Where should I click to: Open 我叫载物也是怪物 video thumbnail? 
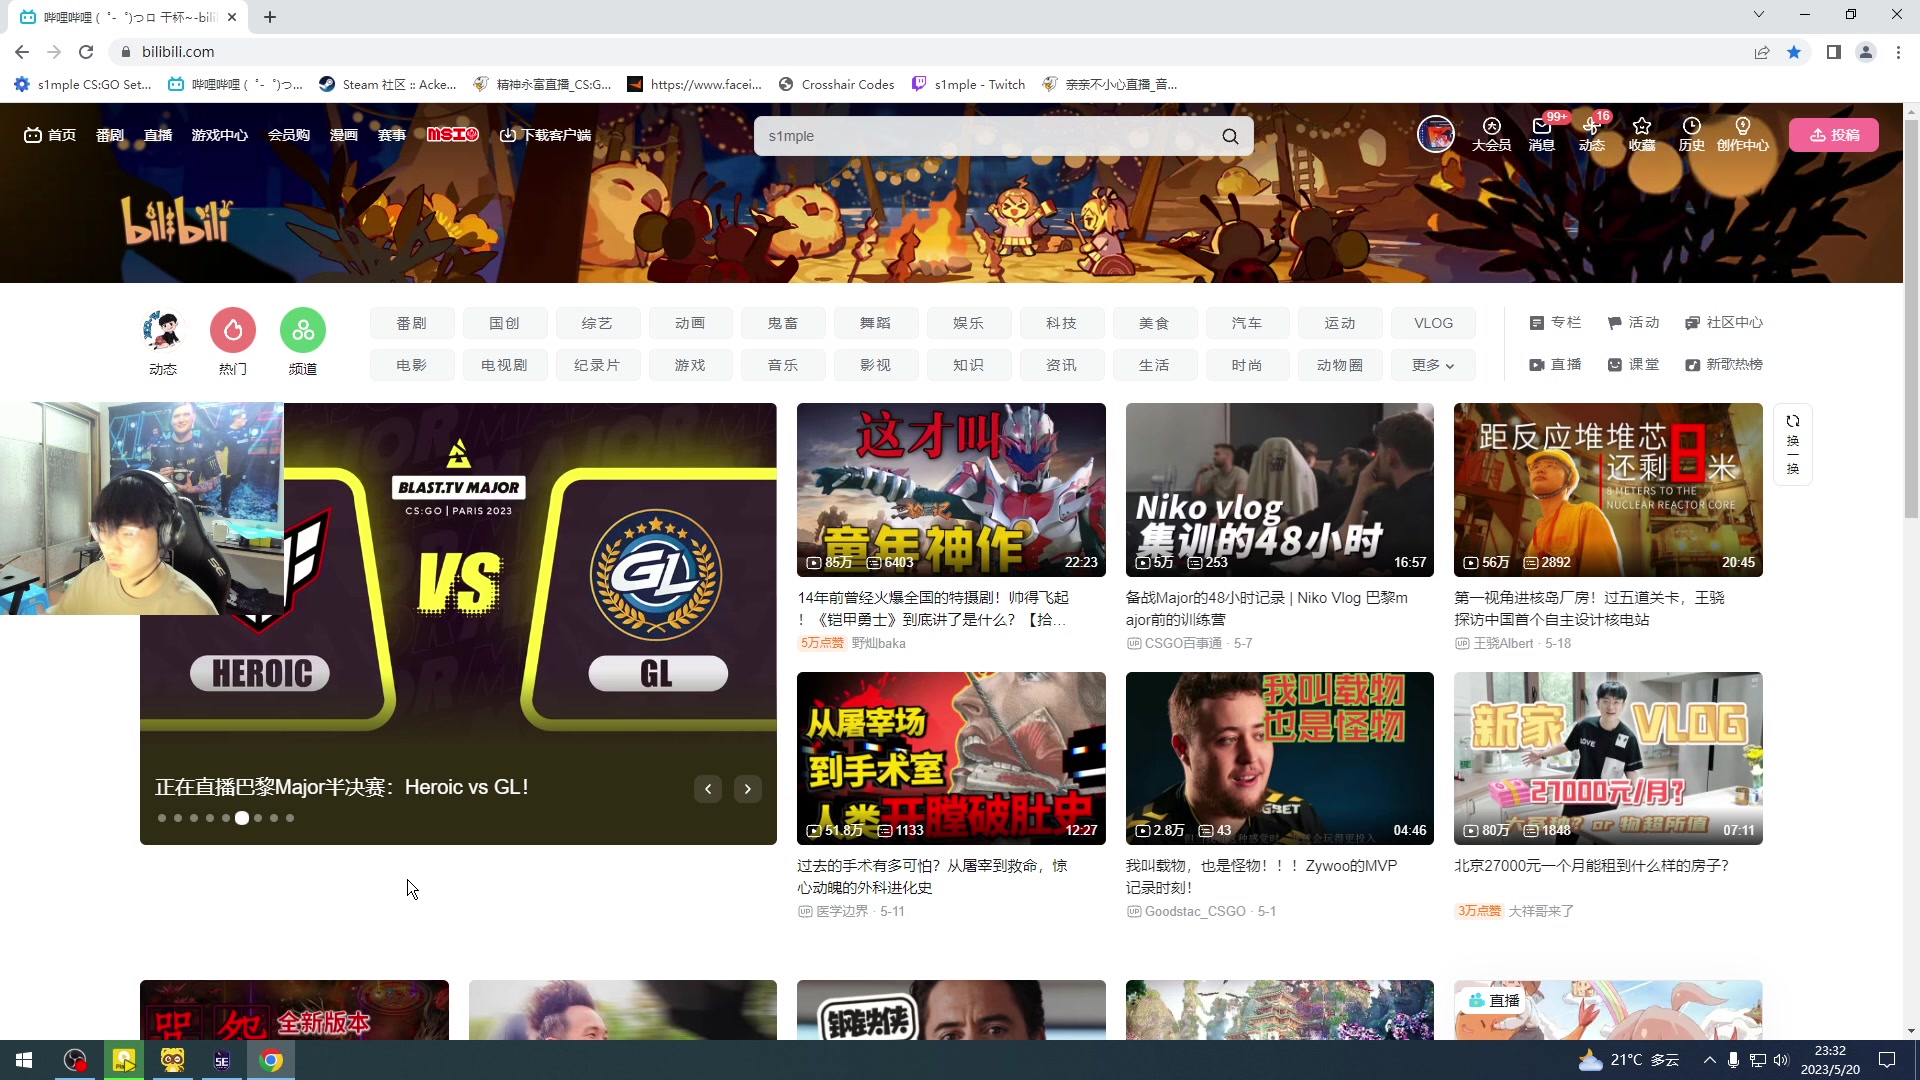tap(1280, 758)
